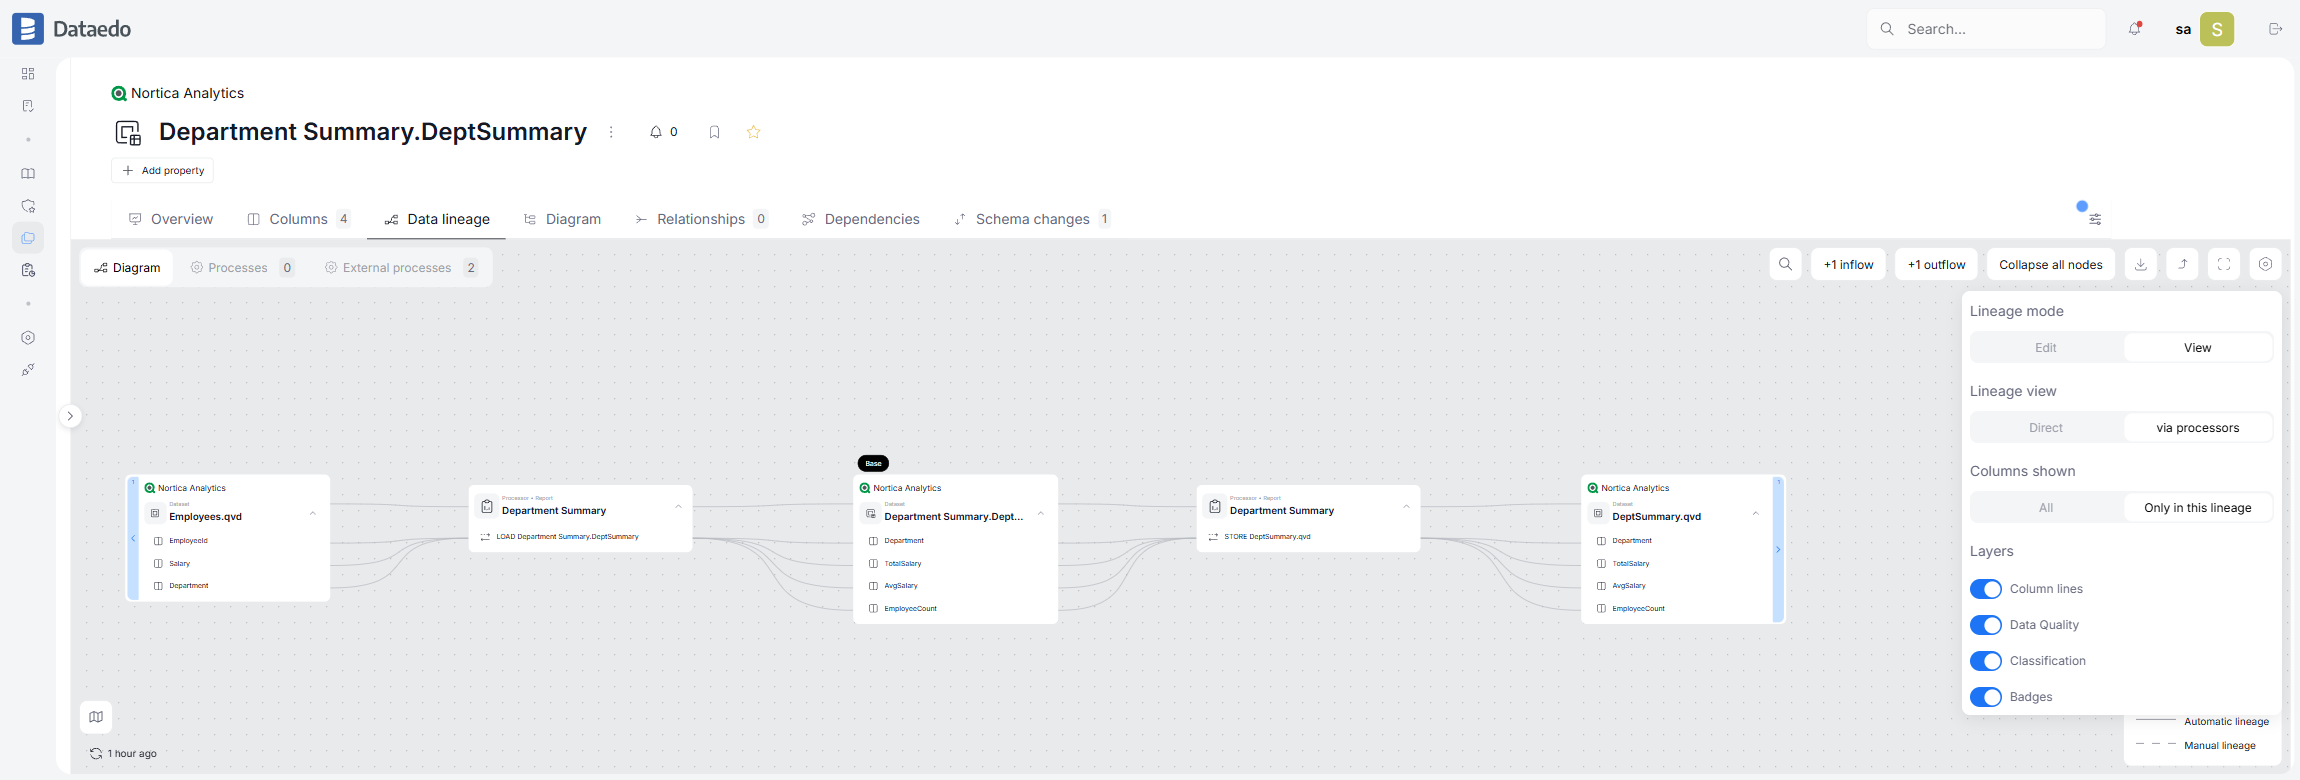This screenshot has height=780, width=2300.
Task: Click the Dataedo logo icon
Action: (x=28, y=29)
